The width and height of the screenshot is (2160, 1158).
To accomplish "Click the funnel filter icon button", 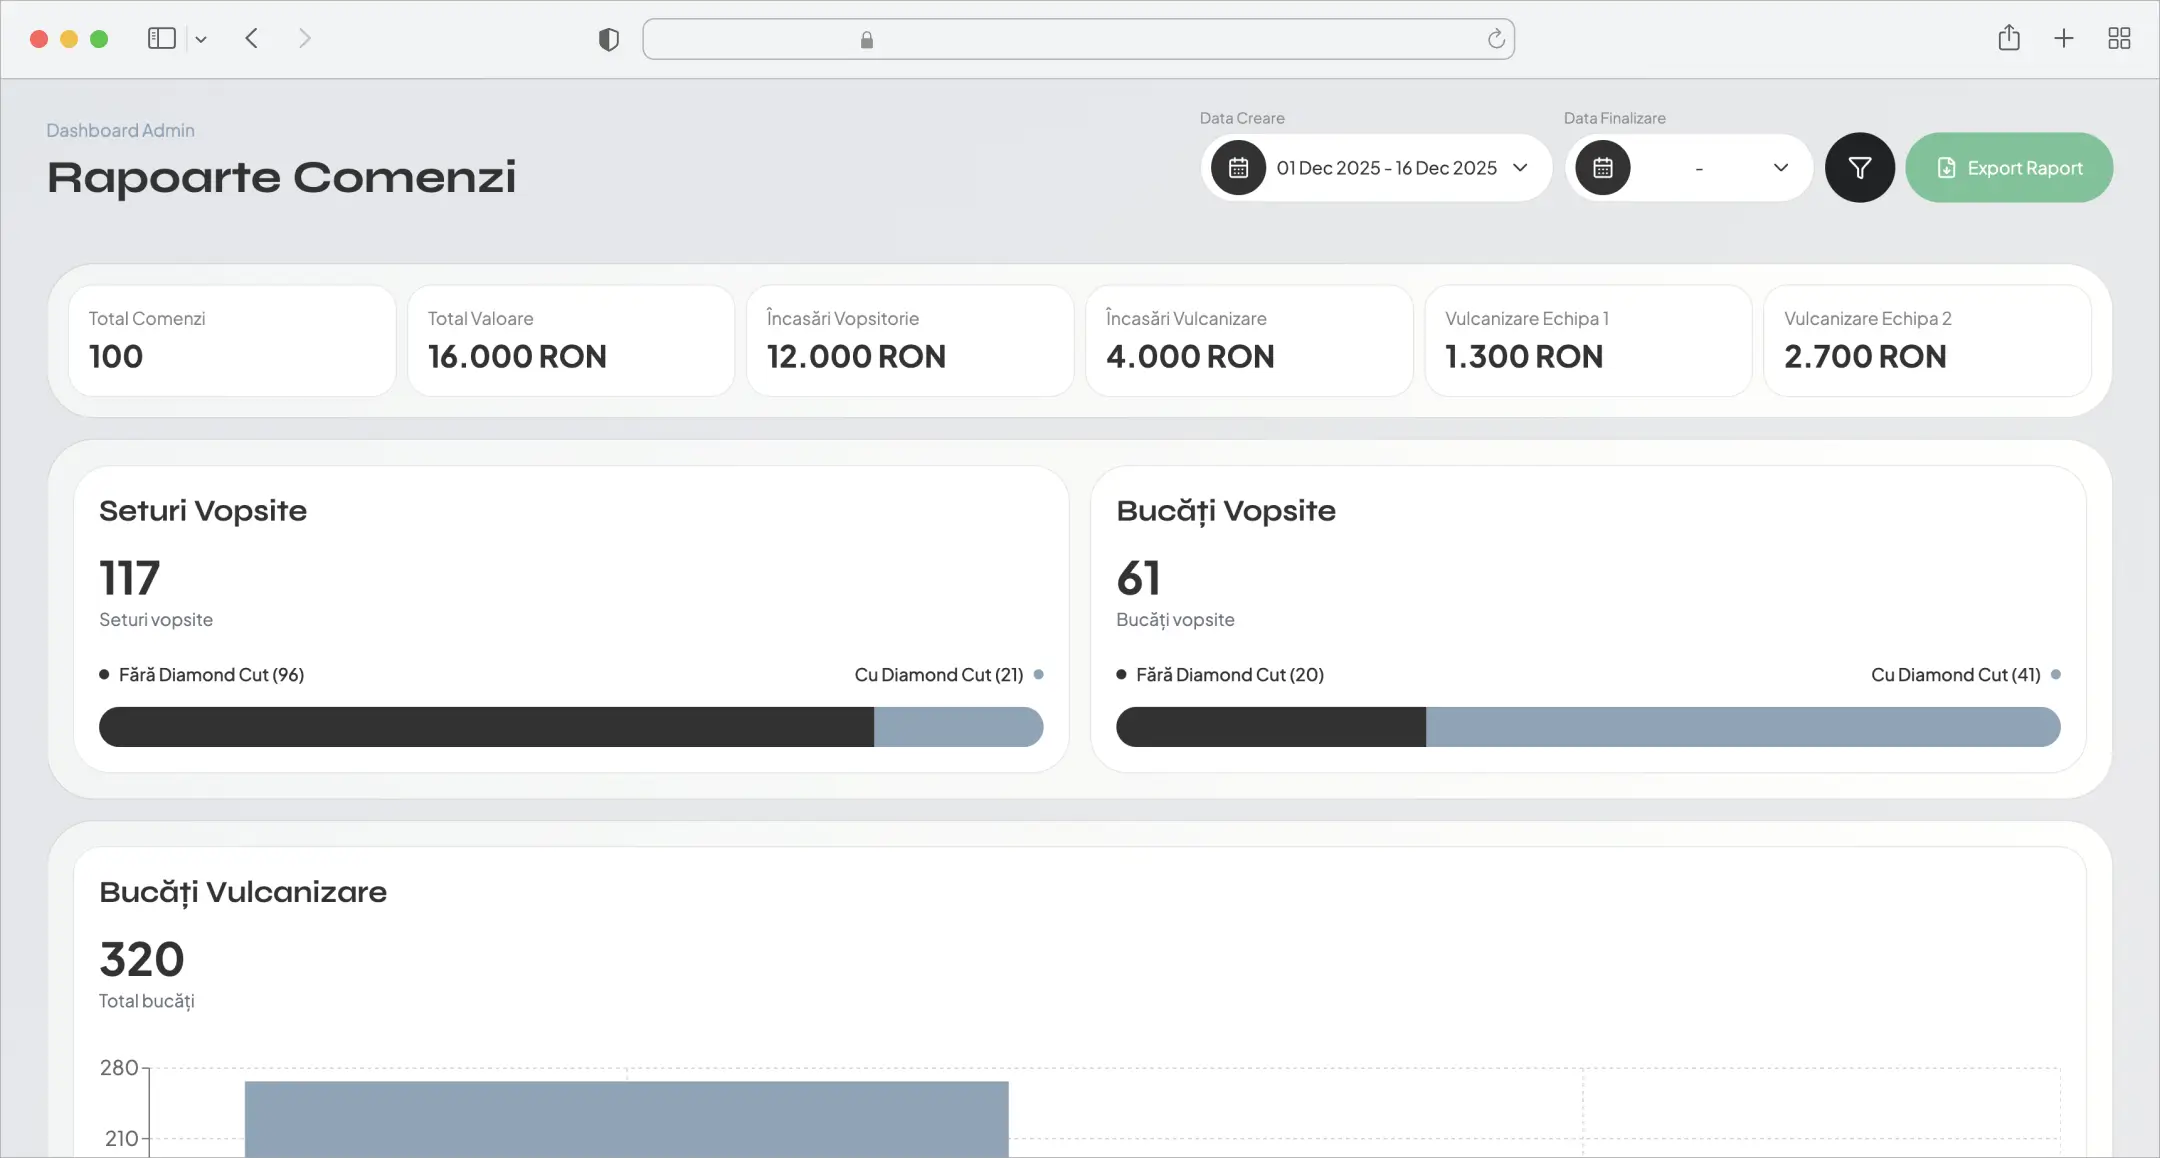I will coord(1859,168).
